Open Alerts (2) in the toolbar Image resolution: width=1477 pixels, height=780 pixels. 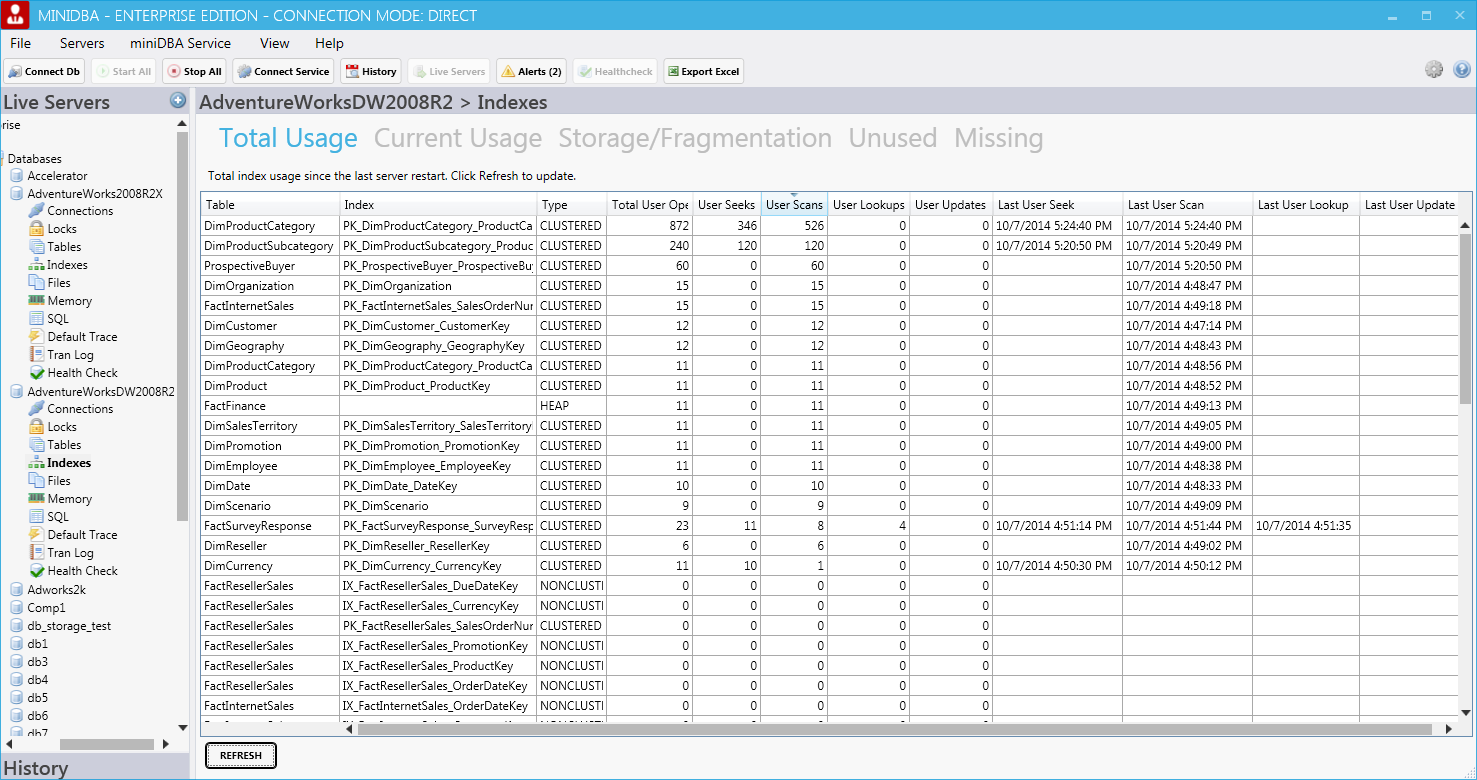click(x=531, y=72)
